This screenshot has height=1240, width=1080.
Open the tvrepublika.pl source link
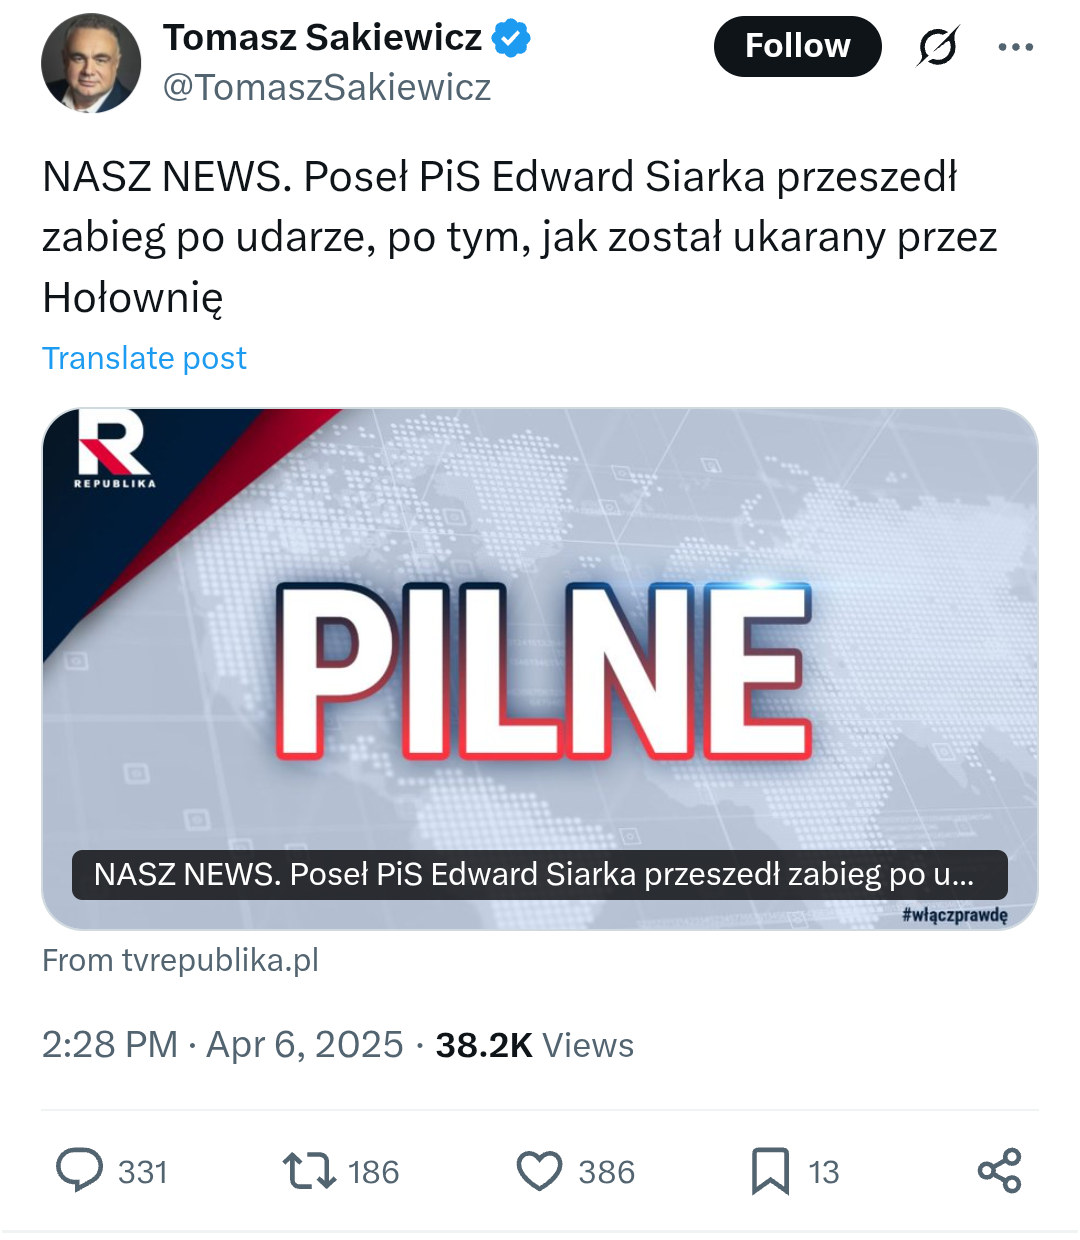pos(180,960)
